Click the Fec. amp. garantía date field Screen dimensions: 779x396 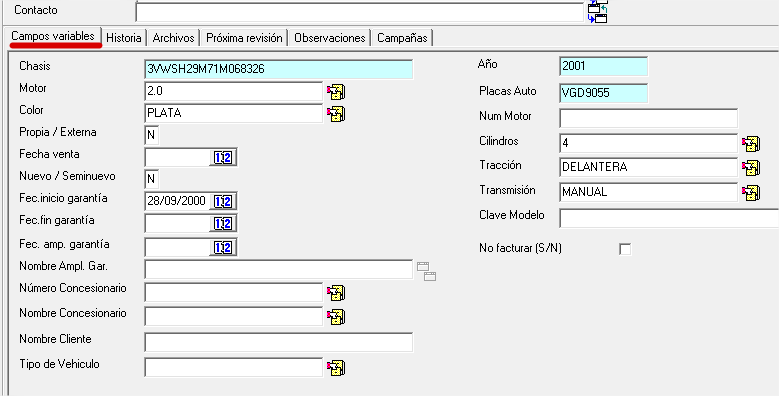coord(177,247)
